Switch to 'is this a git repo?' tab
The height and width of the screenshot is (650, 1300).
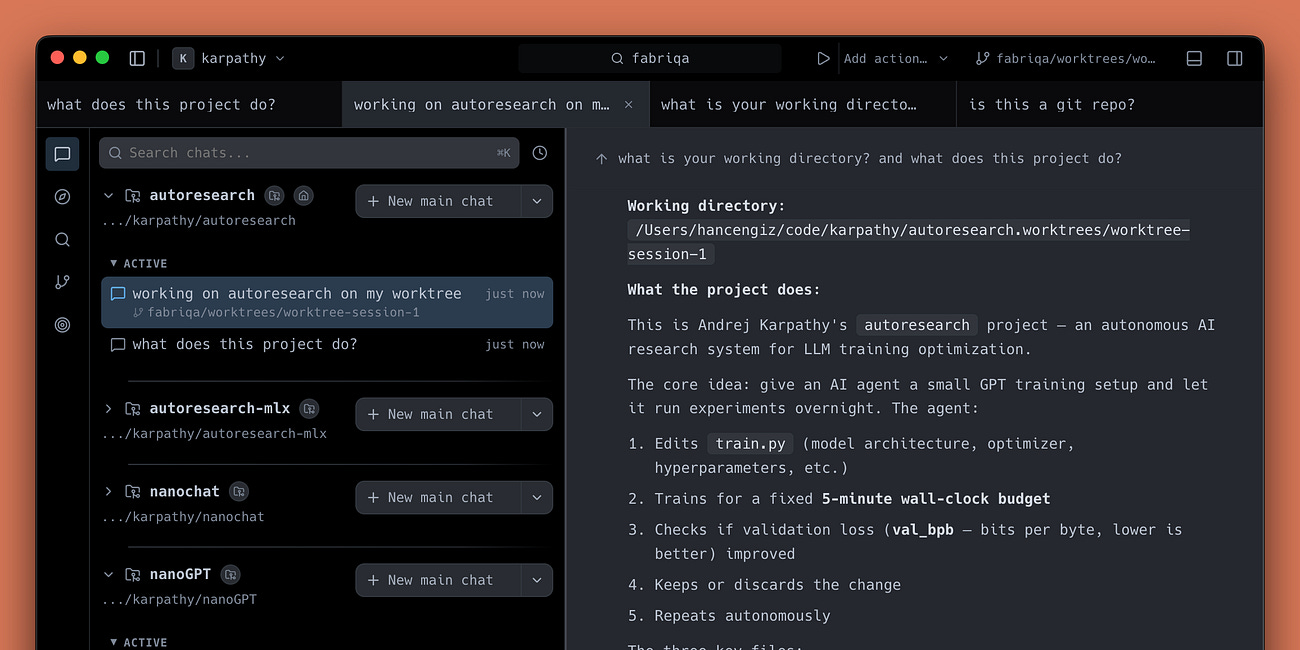[1110, 104]
